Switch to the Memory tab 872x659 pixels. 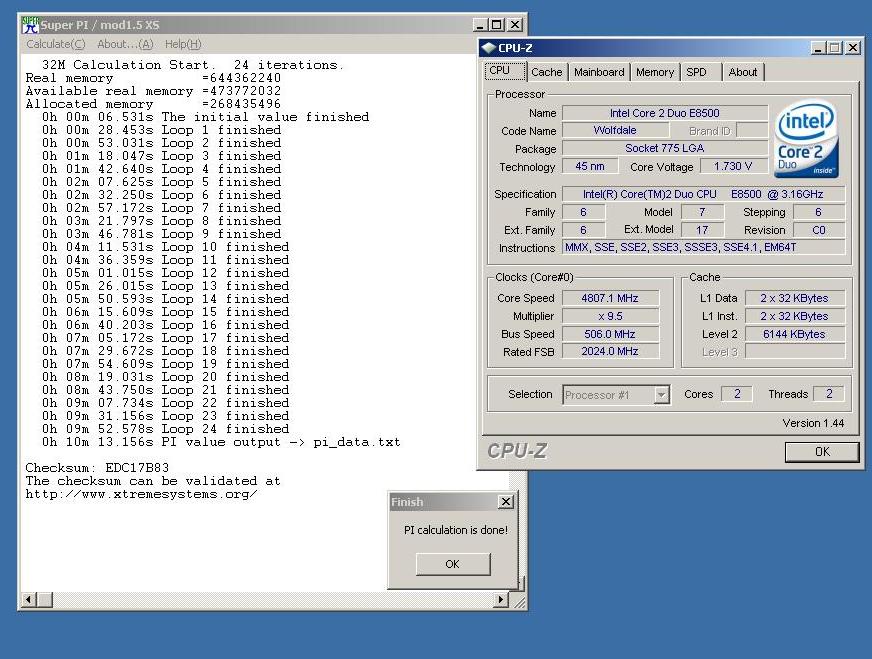655,72
